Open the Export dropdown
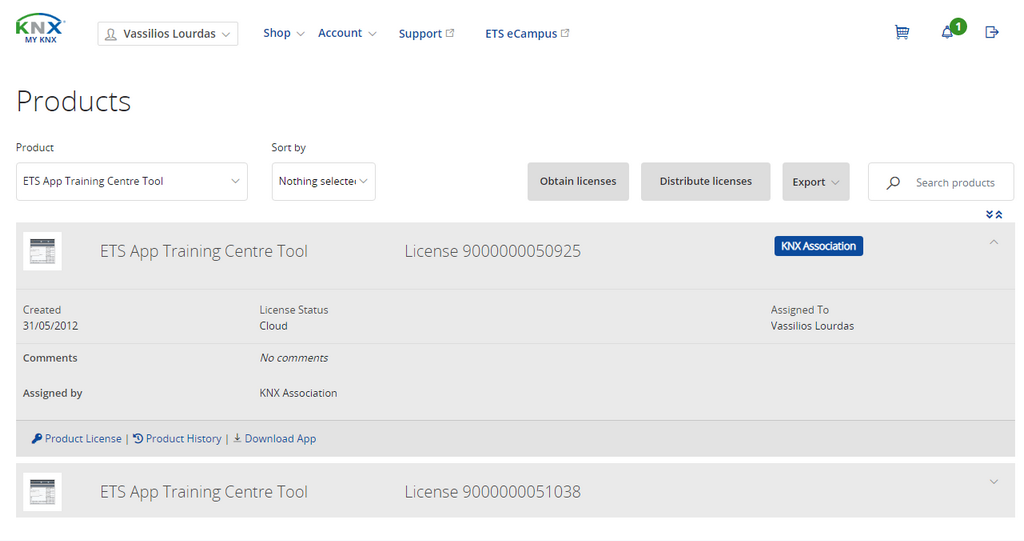1024x541 pixels. click(x=815, y=182)
